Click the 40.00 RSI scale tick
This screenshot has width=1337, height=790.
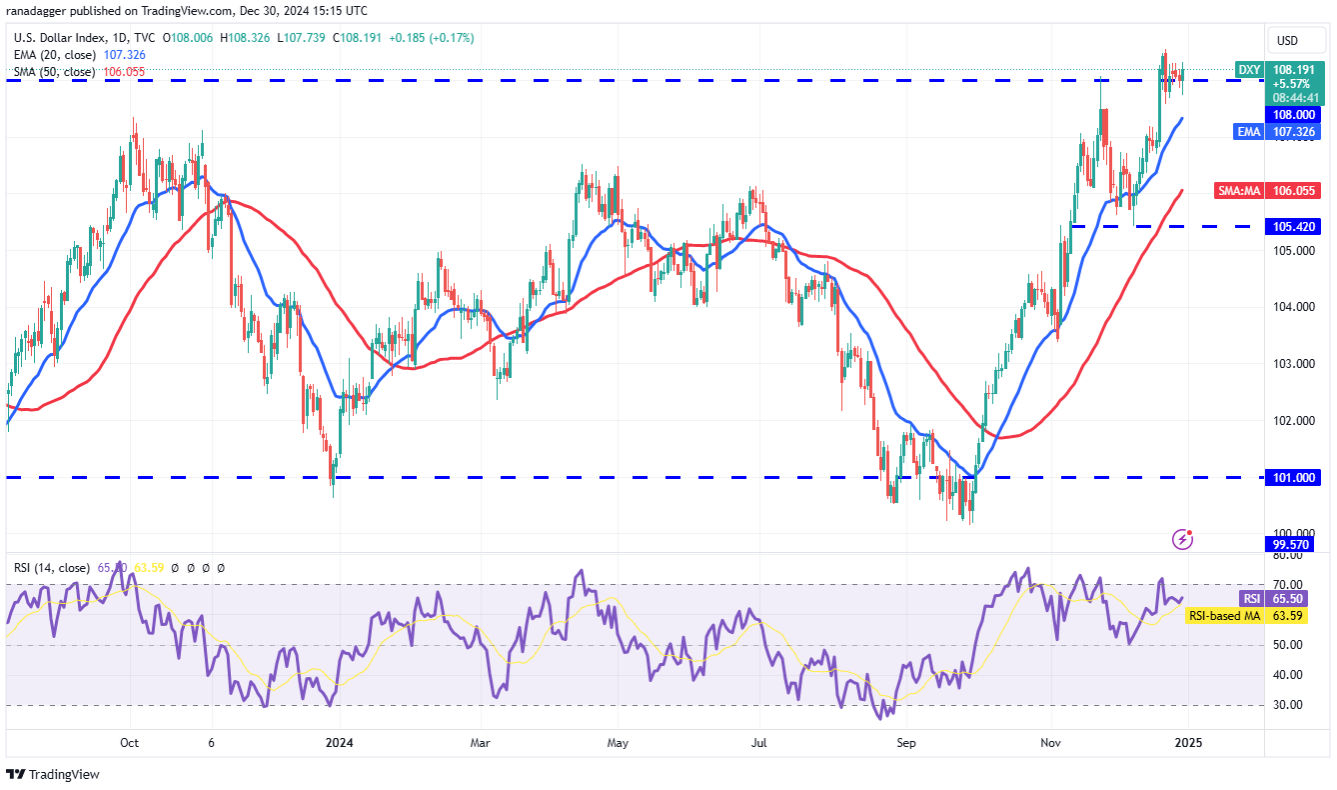pyautogui.click(x=1286, y=675)
